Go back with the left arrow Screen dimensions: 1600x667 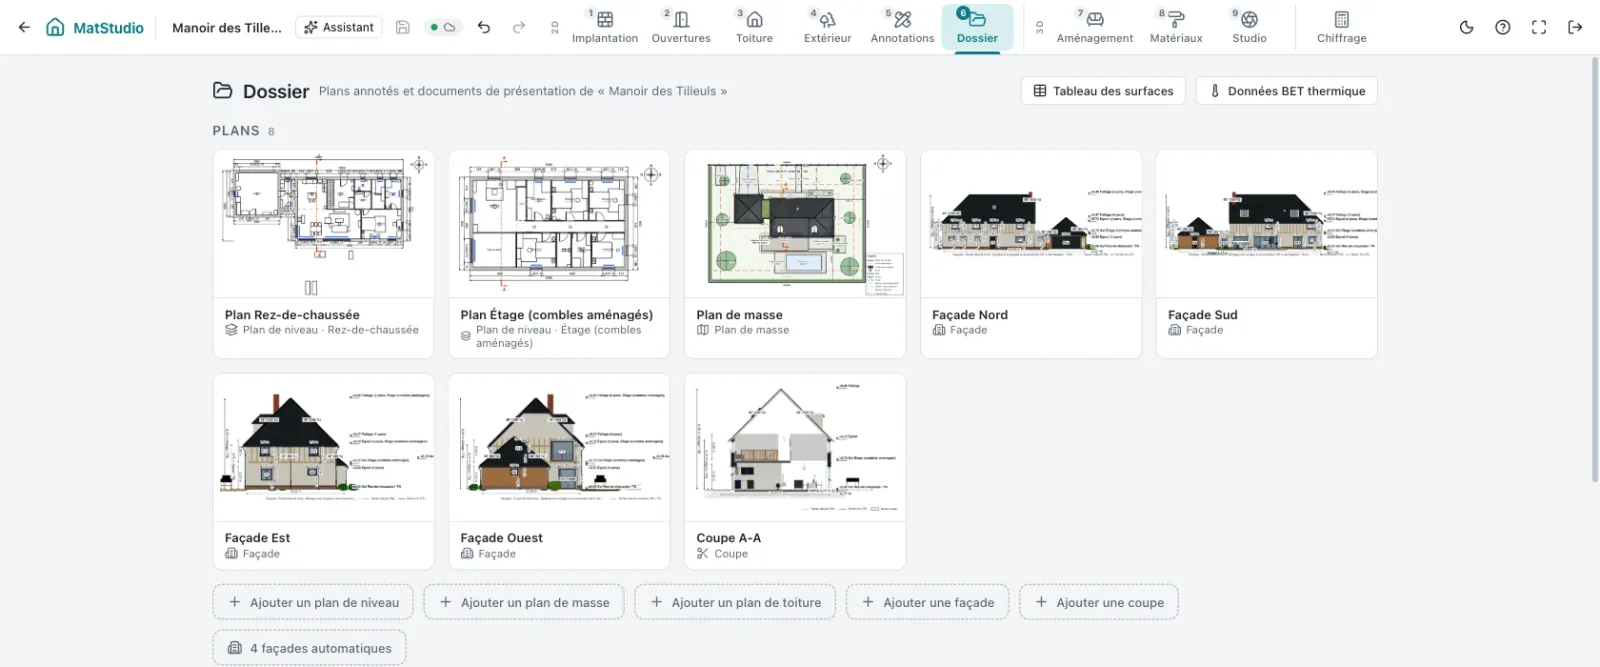coord(24,27)
